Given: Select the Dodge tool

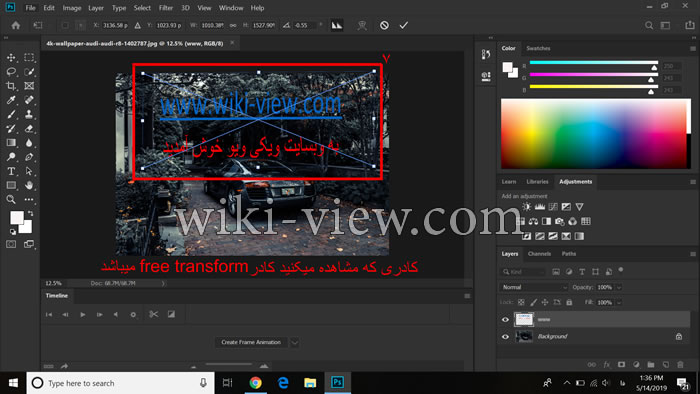Looking at the screenshot, I should pyautogui.click(x=11, y=157).
